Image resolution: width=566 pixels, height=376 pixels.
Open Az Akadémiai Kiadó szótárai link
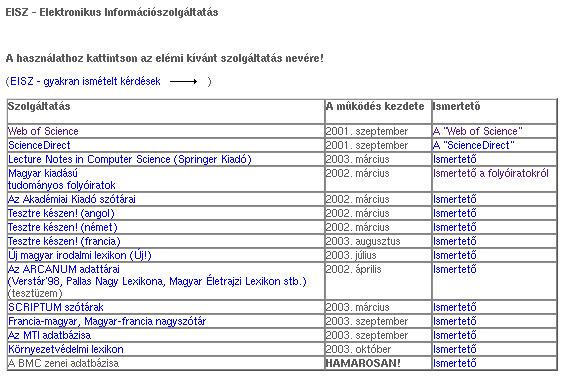[72, 200]
